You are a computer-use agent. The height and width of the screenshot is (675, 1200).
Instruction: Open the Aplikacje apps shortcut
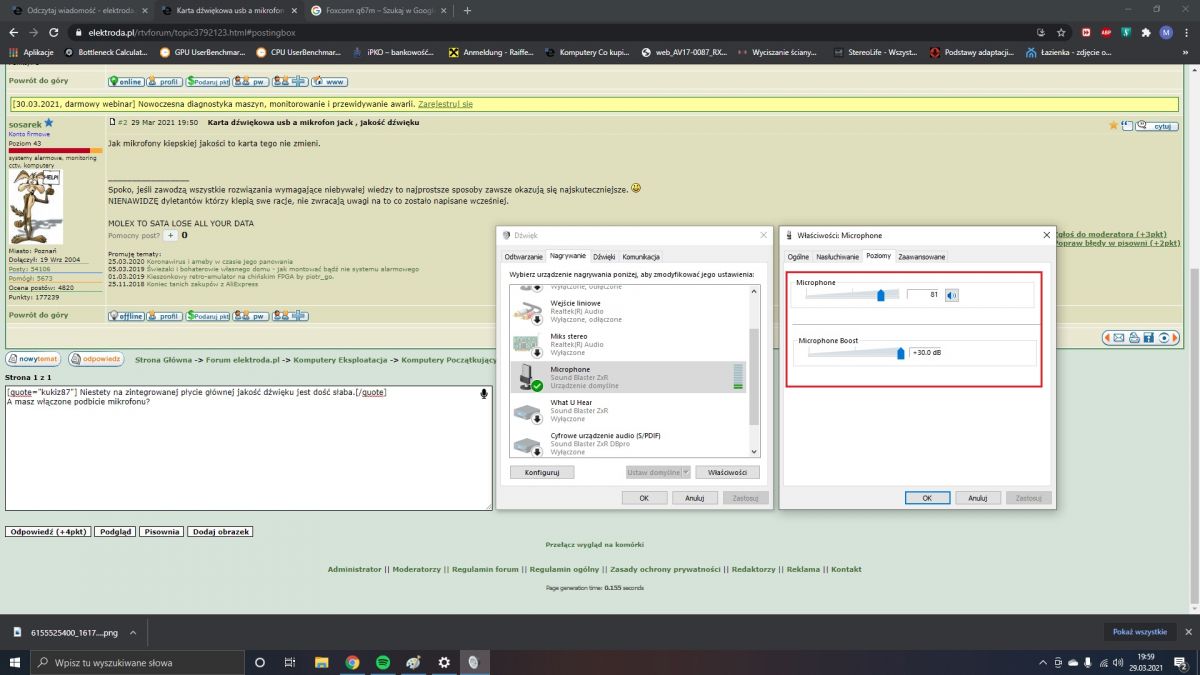click(30, 52)
